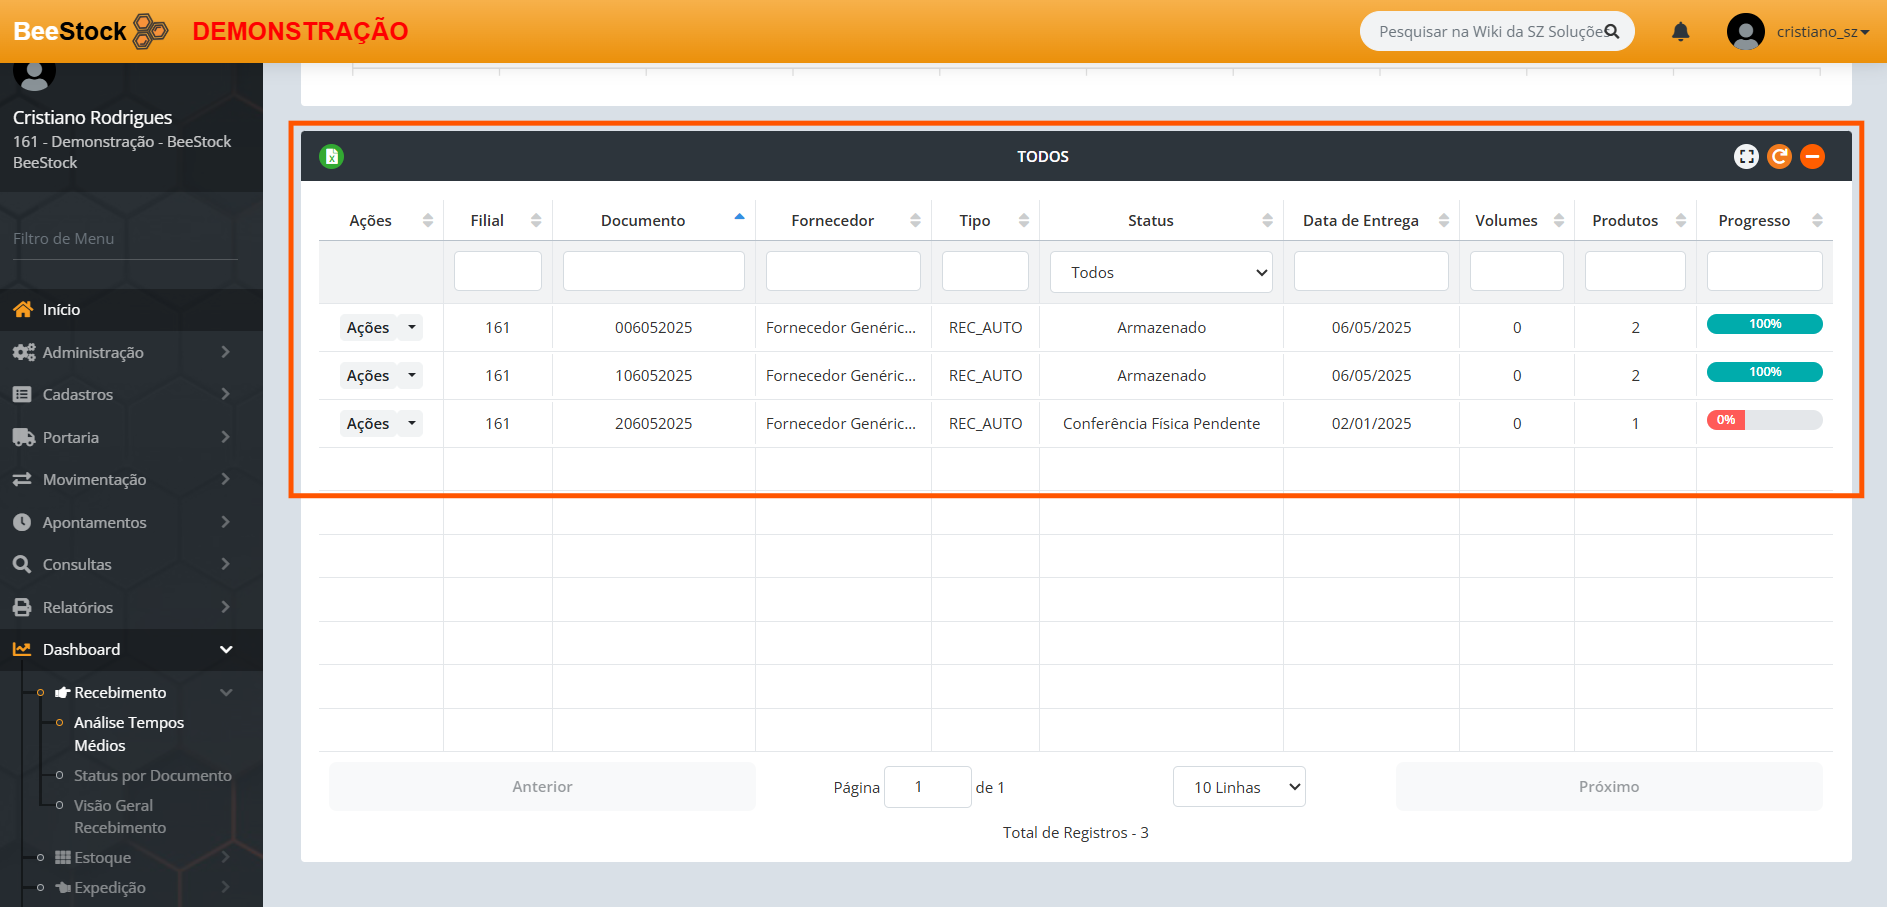Click the search magnifier in Wiki box
The width and height of the screenshot is (1887, 907).
click(1612, 32)
